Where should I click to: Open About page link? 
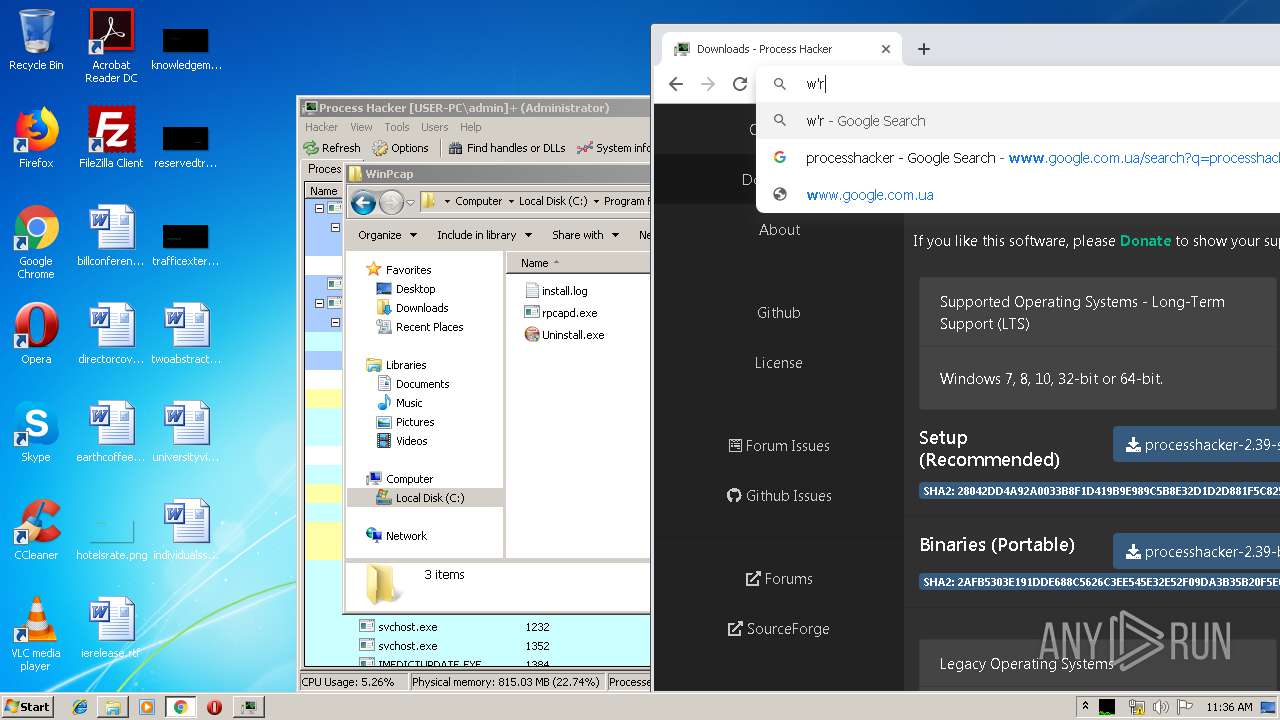(x=779, y=230)
